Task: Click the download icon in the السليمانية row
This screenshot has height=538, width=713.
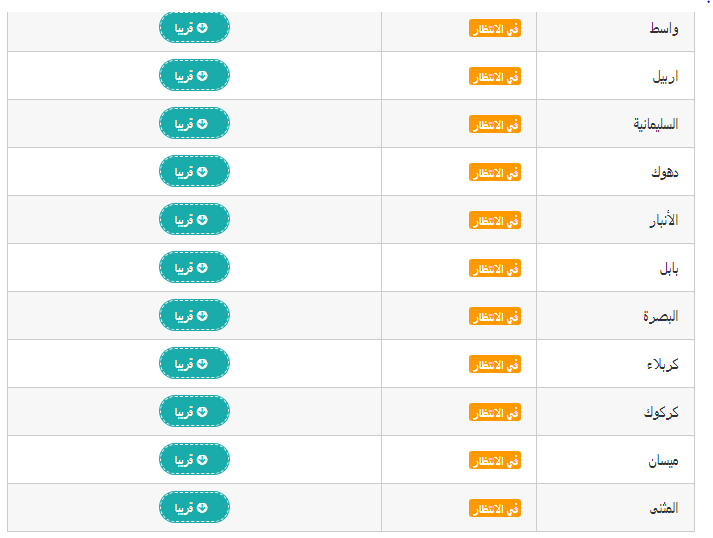Action: pos(202,124)
